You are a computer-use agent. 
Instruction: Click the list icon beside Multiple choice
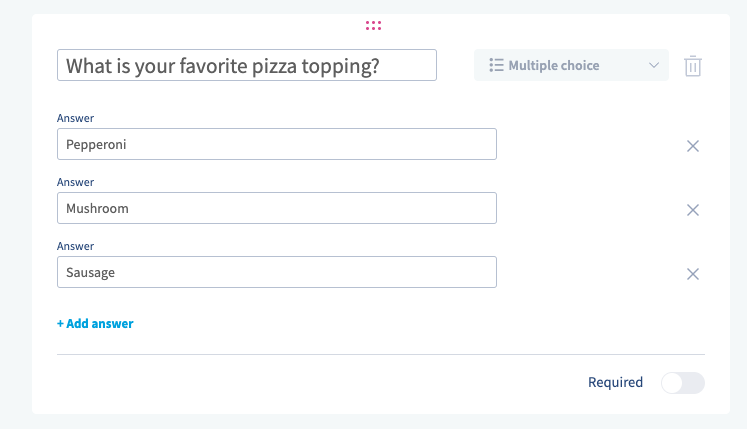click(496, 66)
